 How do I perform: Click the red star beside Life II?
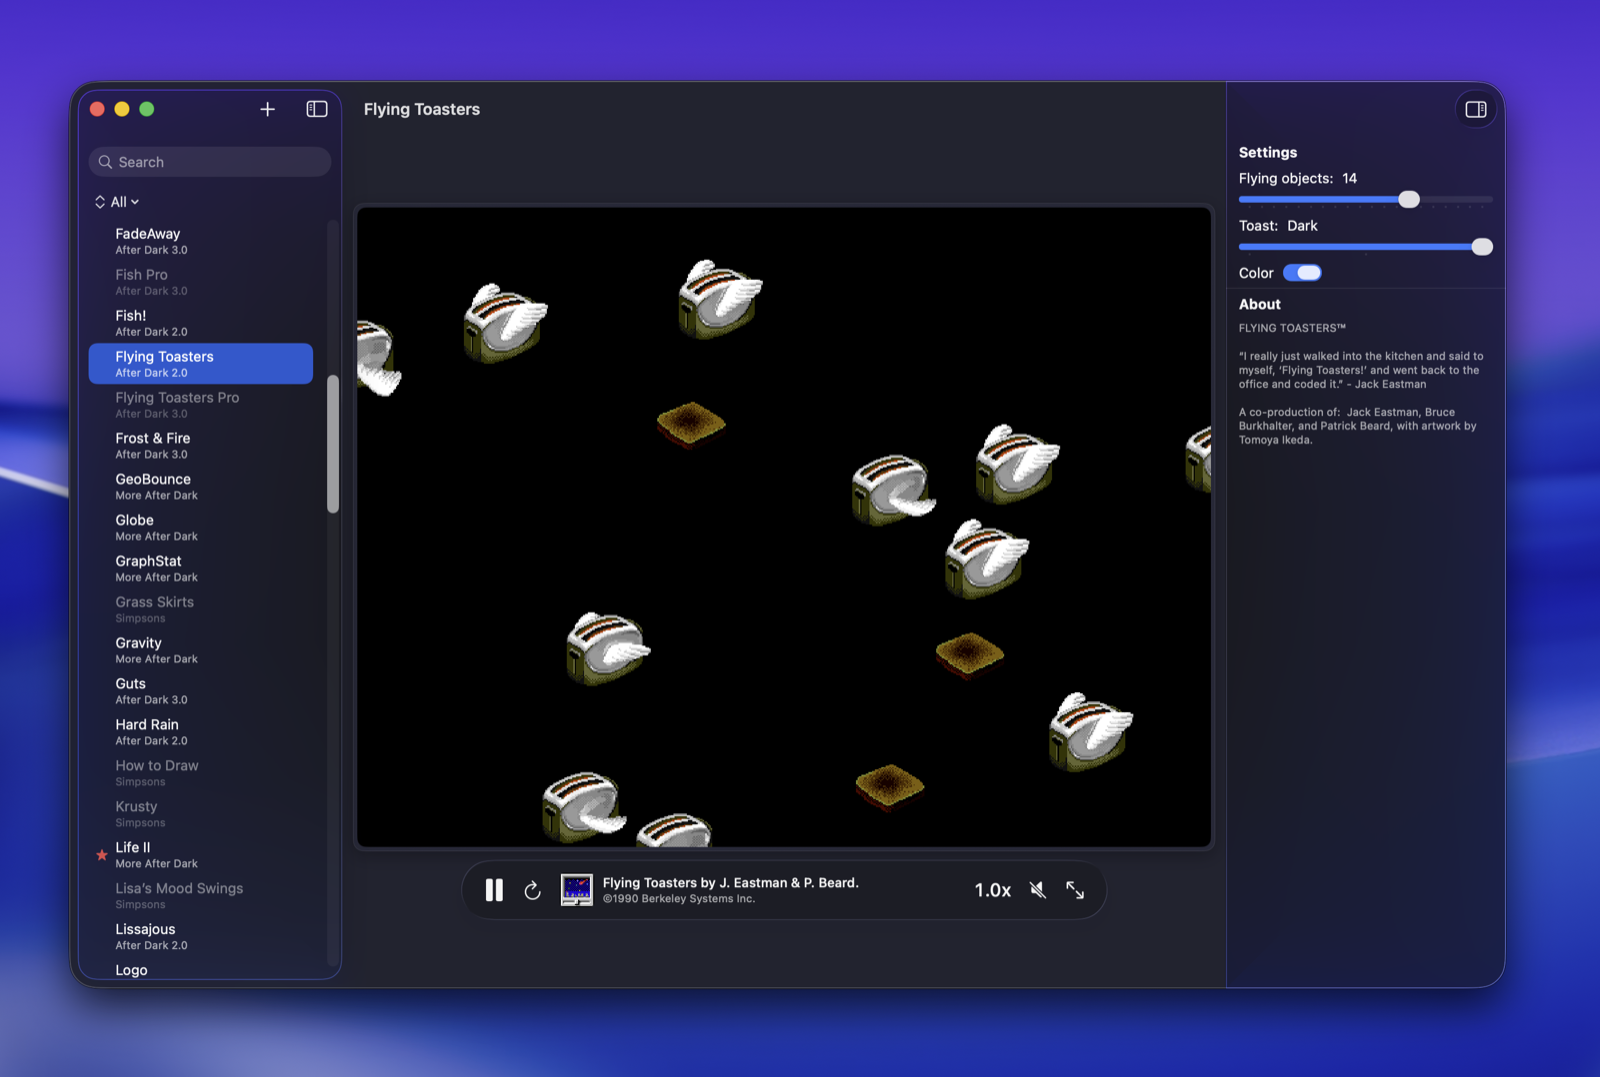tap(102, 855)
